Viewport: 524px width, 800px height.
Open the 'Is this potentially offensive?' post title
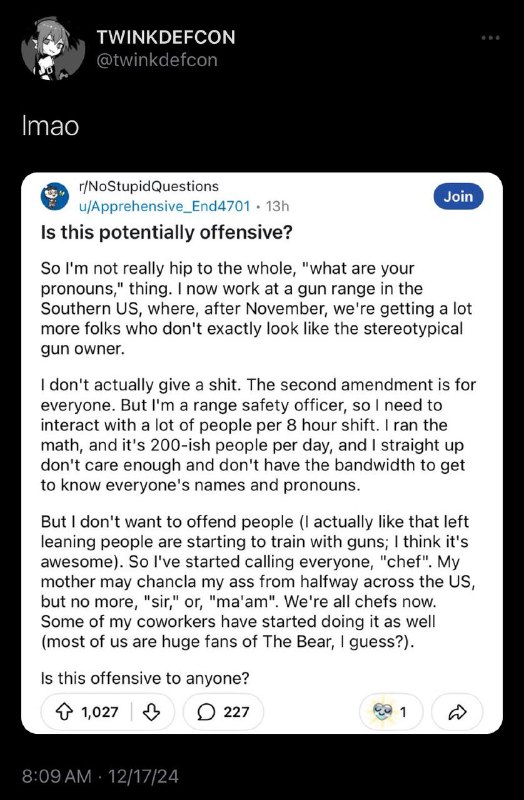[166, 233]
